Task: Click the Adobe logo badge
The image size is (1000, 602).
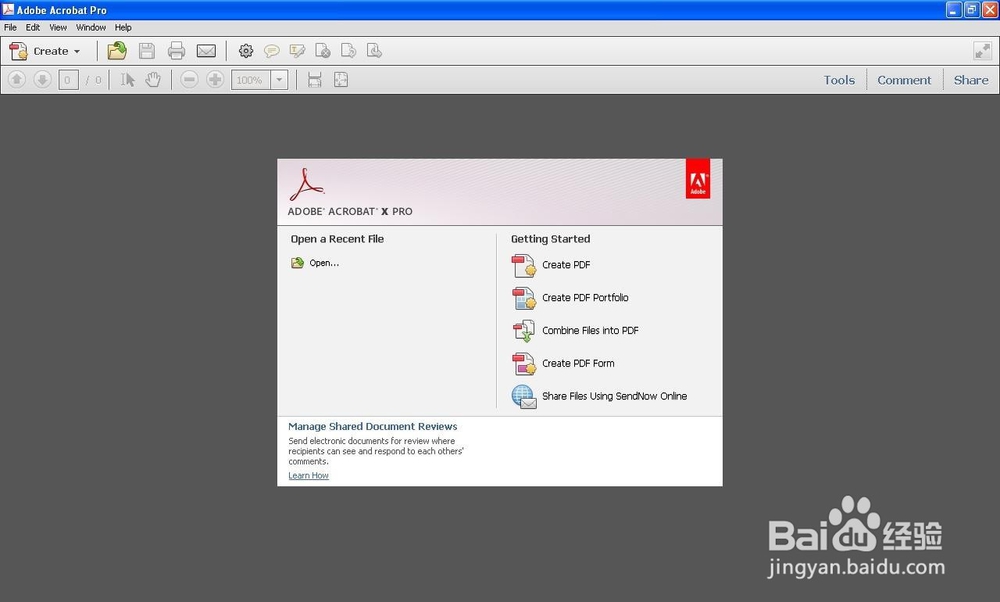Action: pyautogui.click(x=698, y=179)
